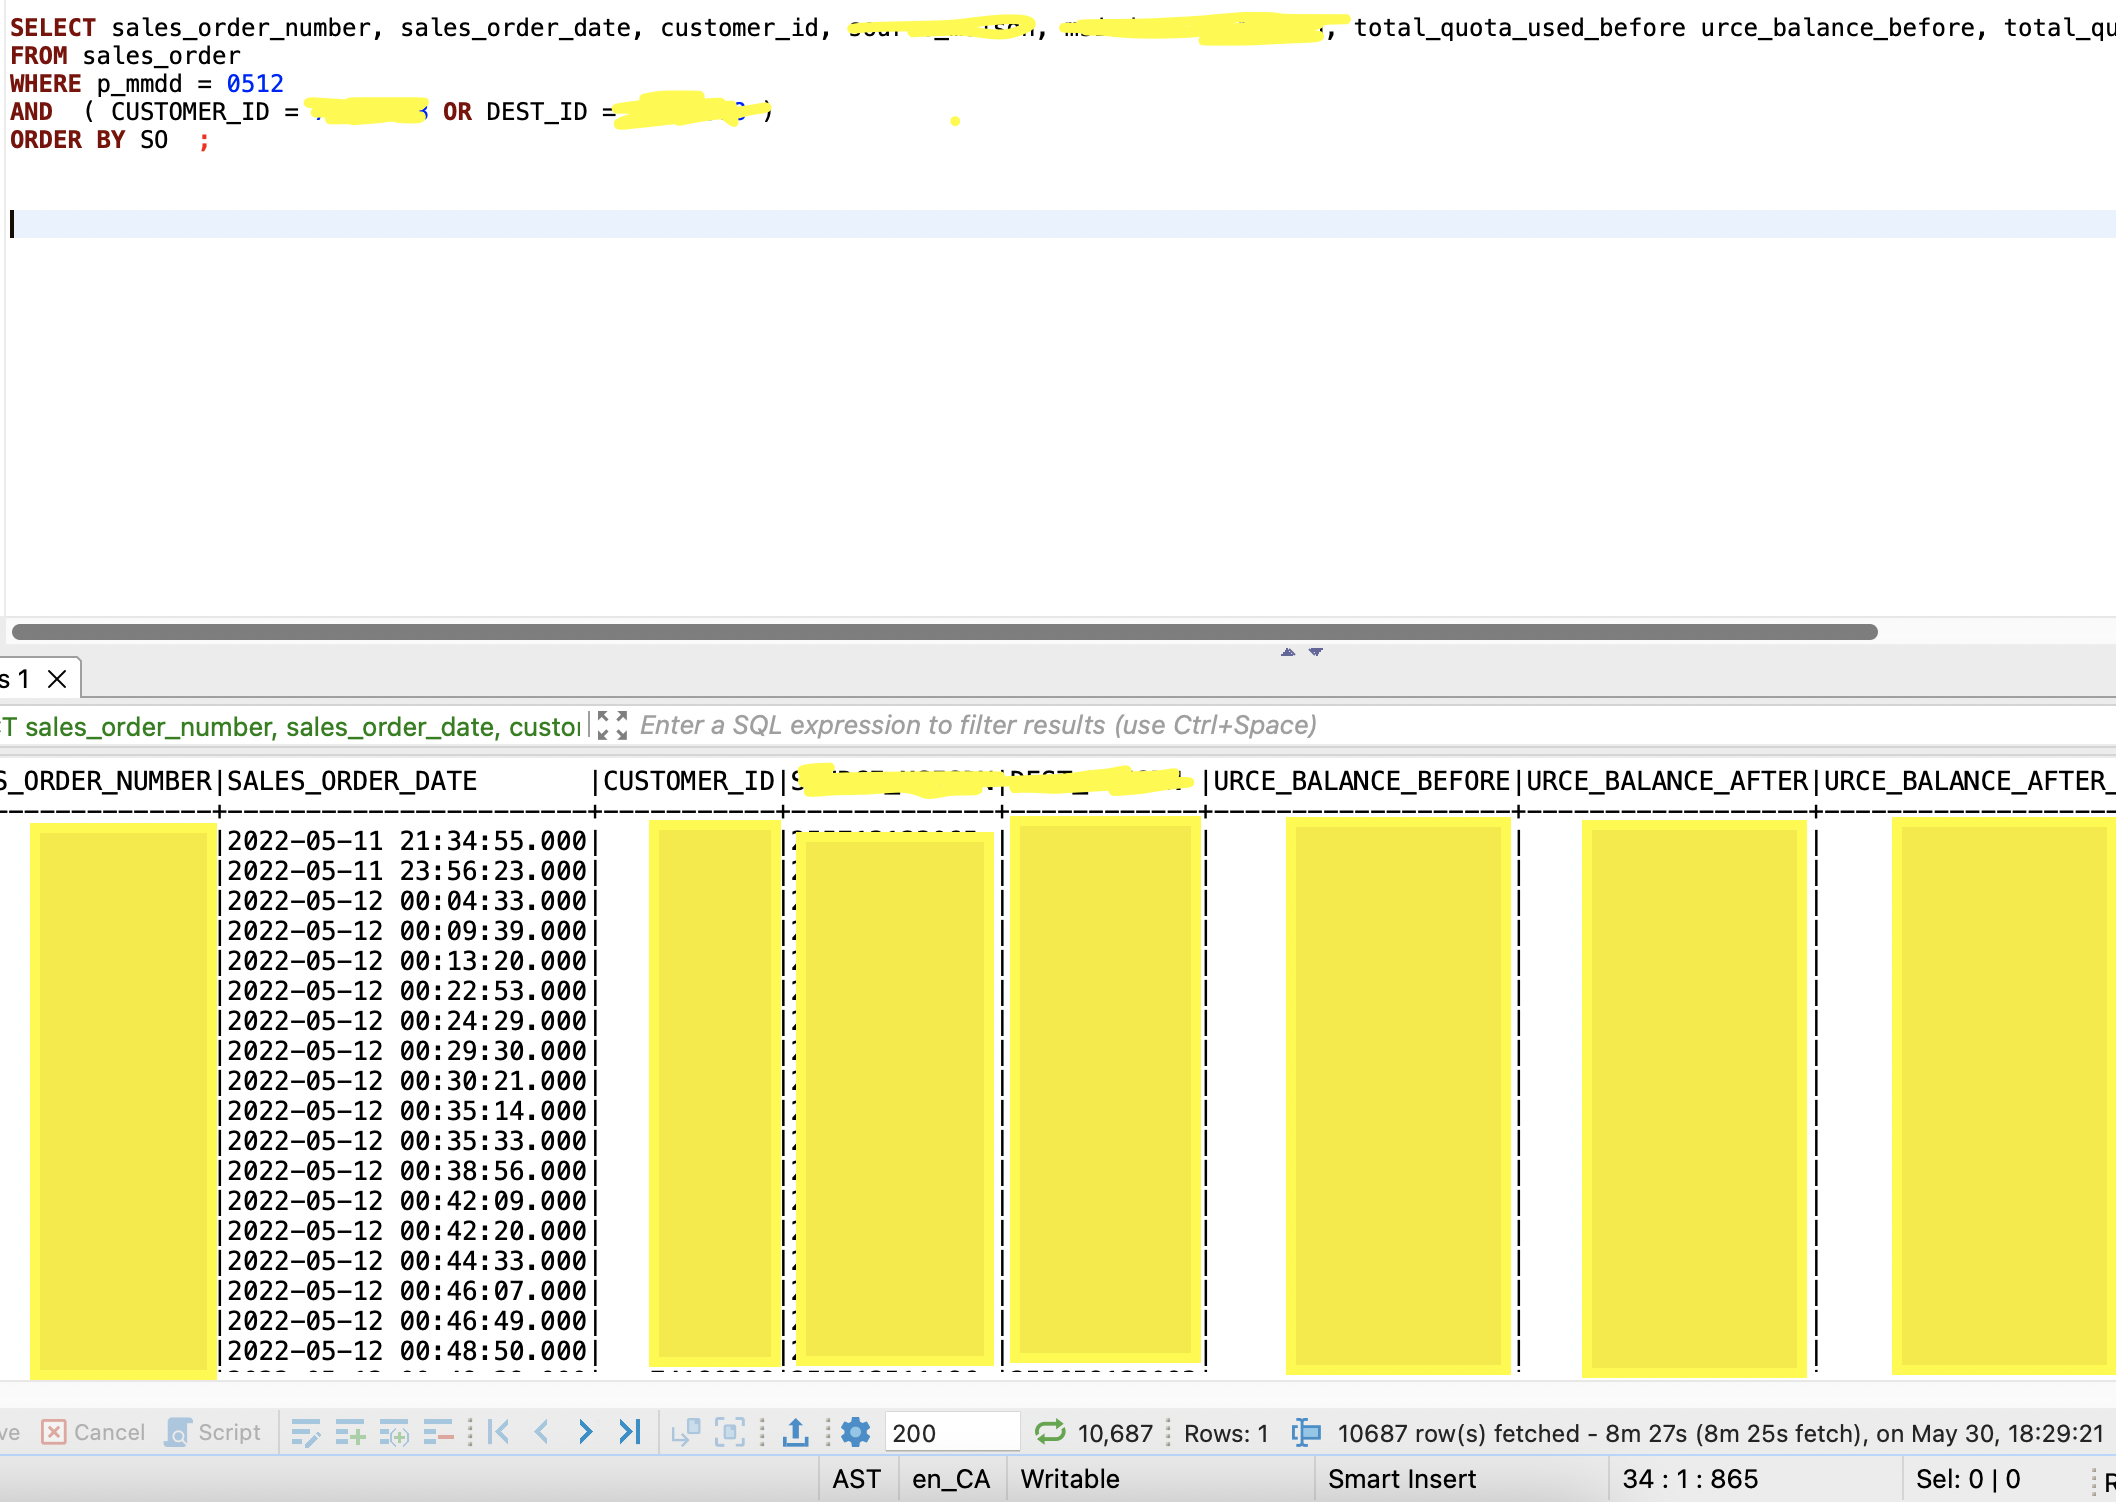Click the Generate Script icon

[x=212, y=1431]
